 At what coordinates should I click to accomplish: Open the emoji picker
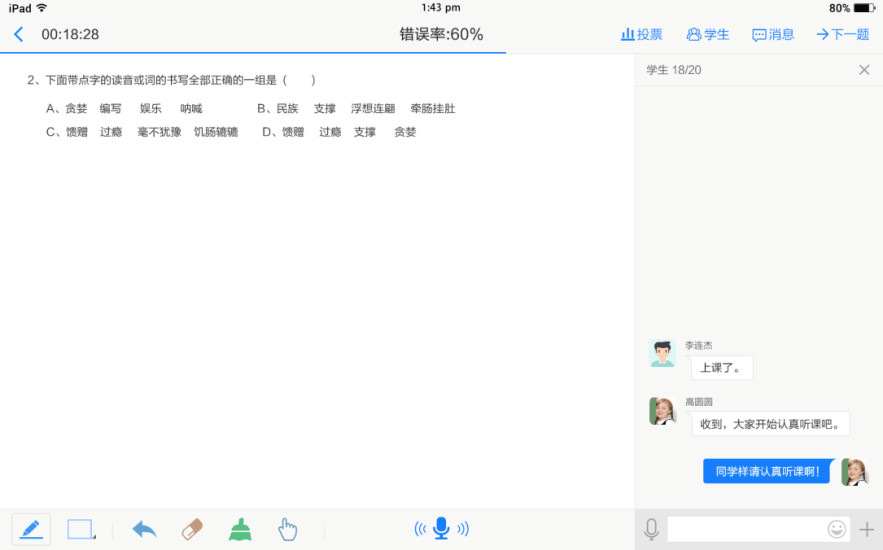pos(837,529)
